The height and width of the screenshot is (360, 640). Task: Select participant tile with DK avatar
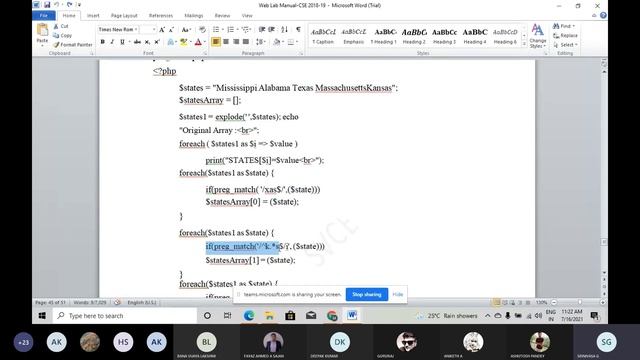[x=340, y=342]
